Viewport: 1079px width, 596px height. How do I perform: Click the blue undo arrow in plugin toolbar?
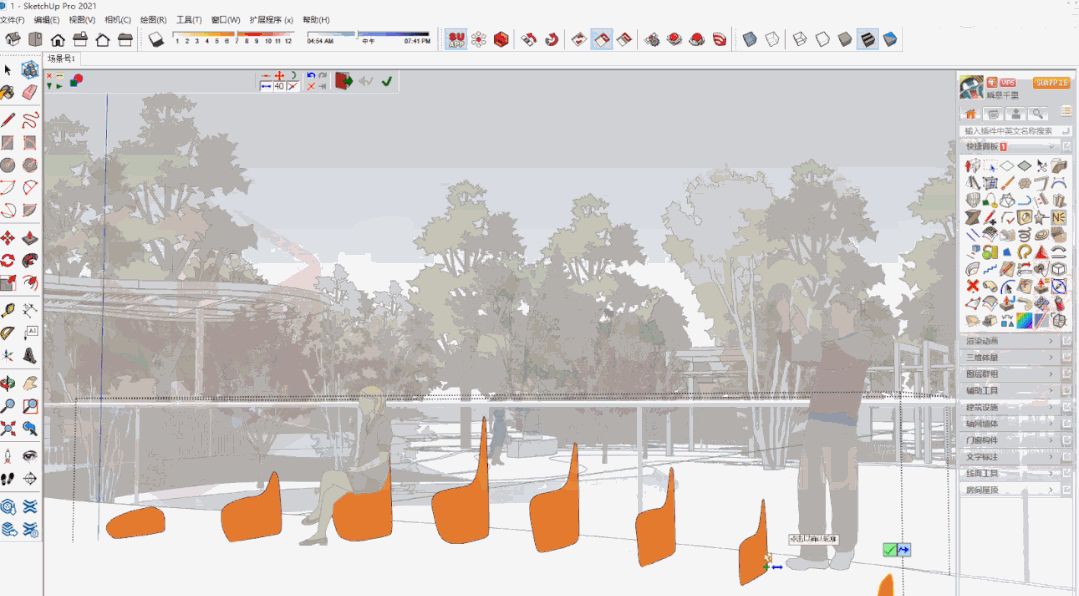click(x=311, y=76)
